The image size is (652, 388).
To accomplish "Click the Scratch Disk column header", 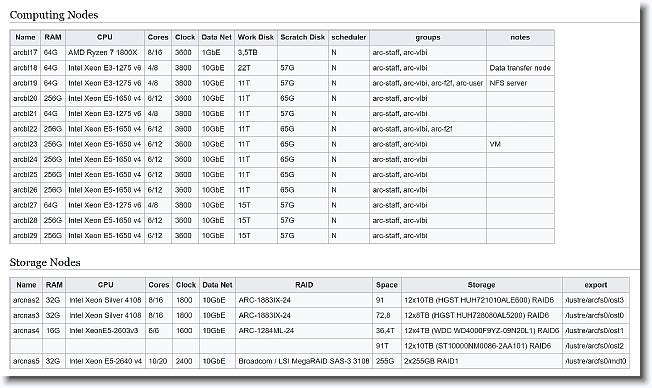I will click(x=303, y=37).
